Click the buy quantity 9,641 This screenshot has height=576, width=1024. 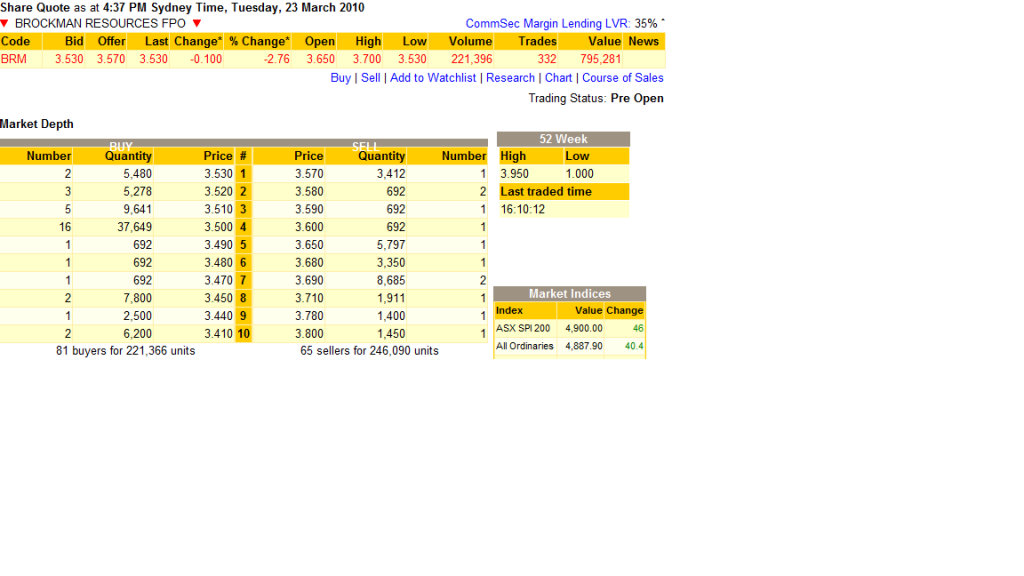pyautogui.click(x=137, y=209)
